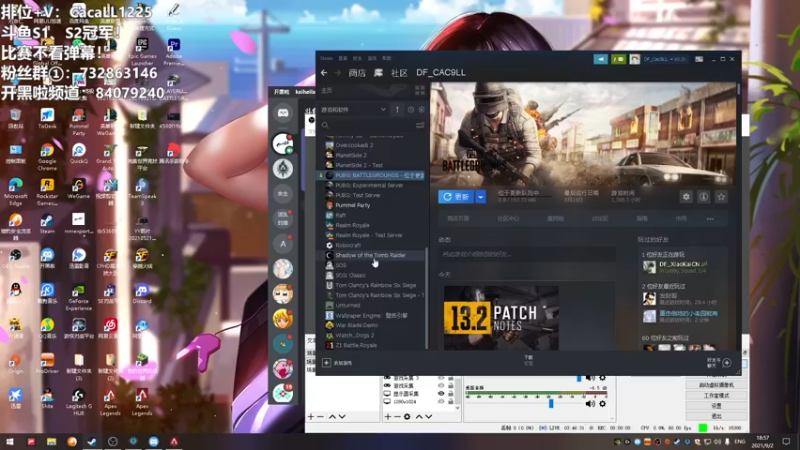Image resolution: width=800 pixels, height=450 pixels.
Task: Click OBS 退出 exit button
Action: click(x=716, y=416)
